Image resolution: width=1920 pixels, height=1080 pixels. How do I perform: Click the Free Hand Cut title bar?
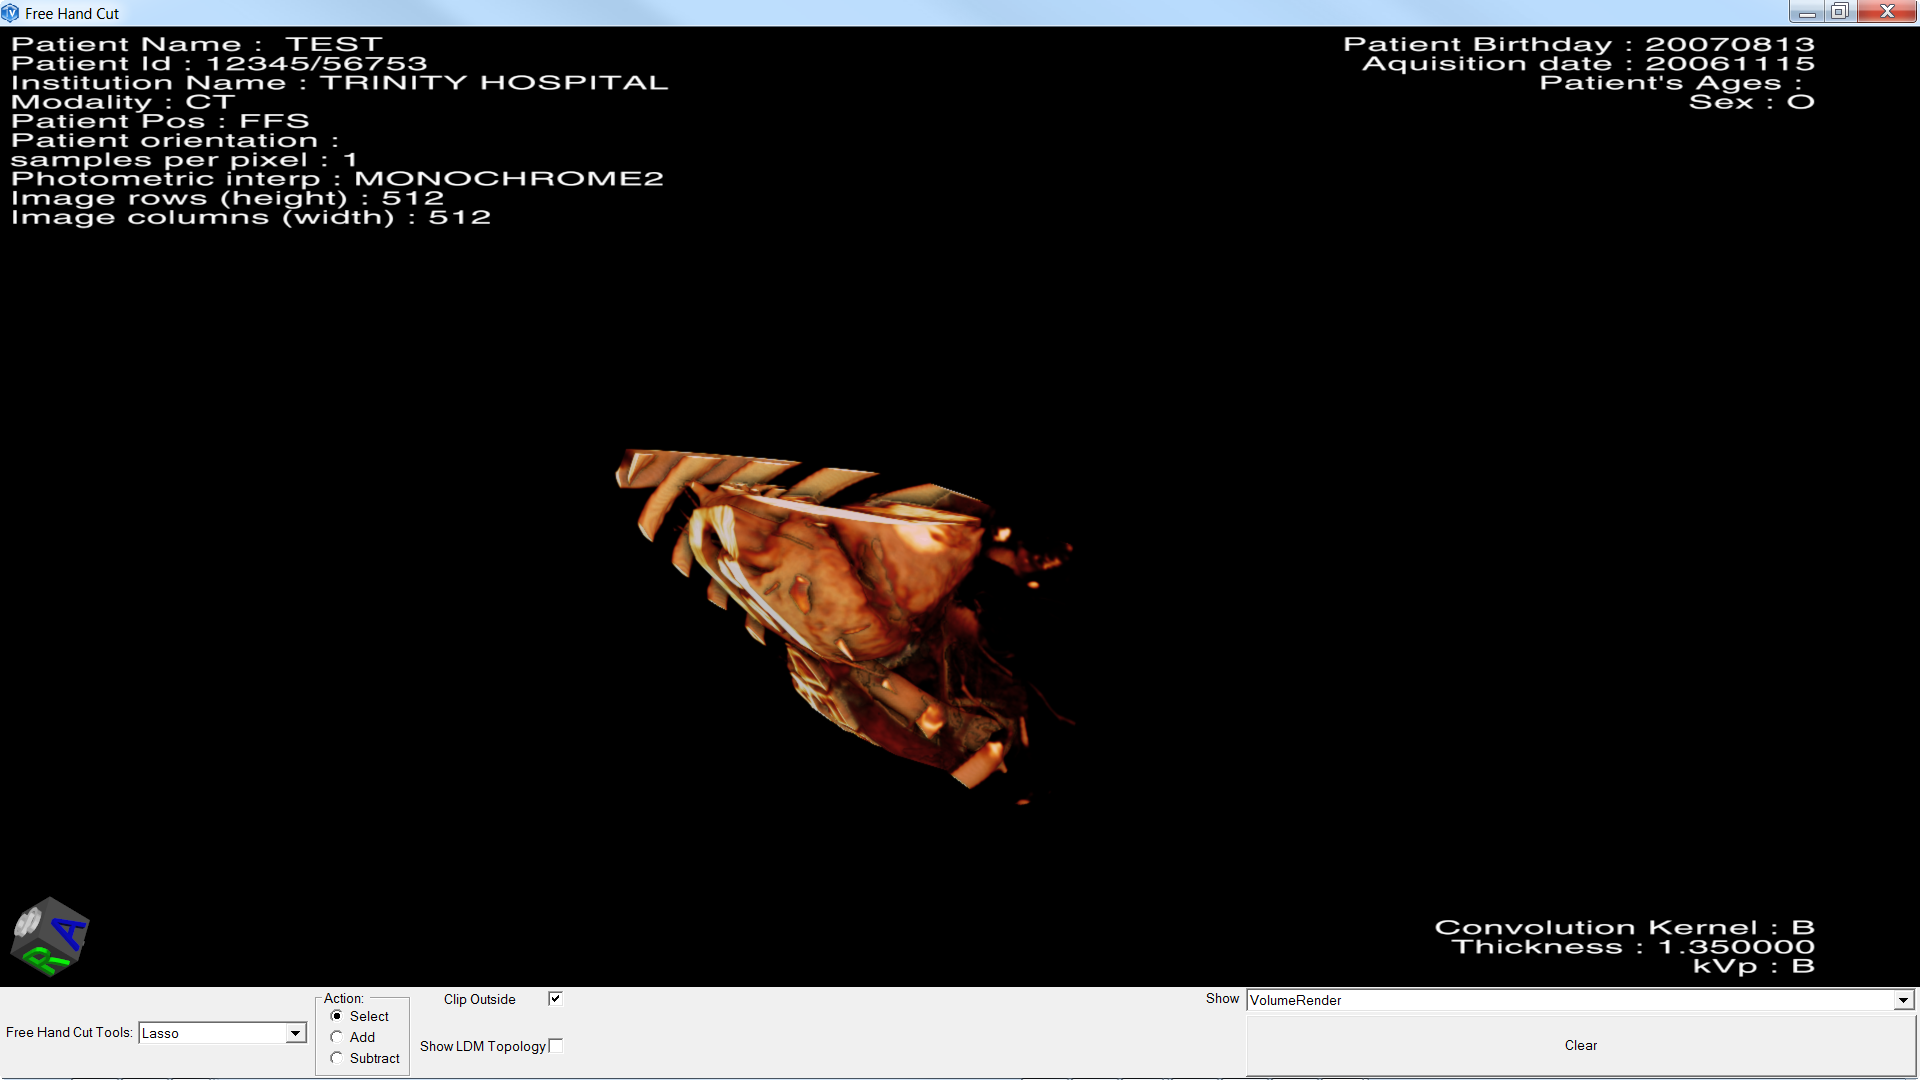[900, 13]
